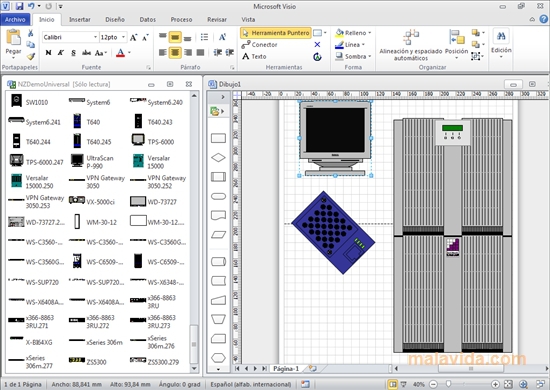Click the hexagon shape in quick shapes strip

click(218, 357)
